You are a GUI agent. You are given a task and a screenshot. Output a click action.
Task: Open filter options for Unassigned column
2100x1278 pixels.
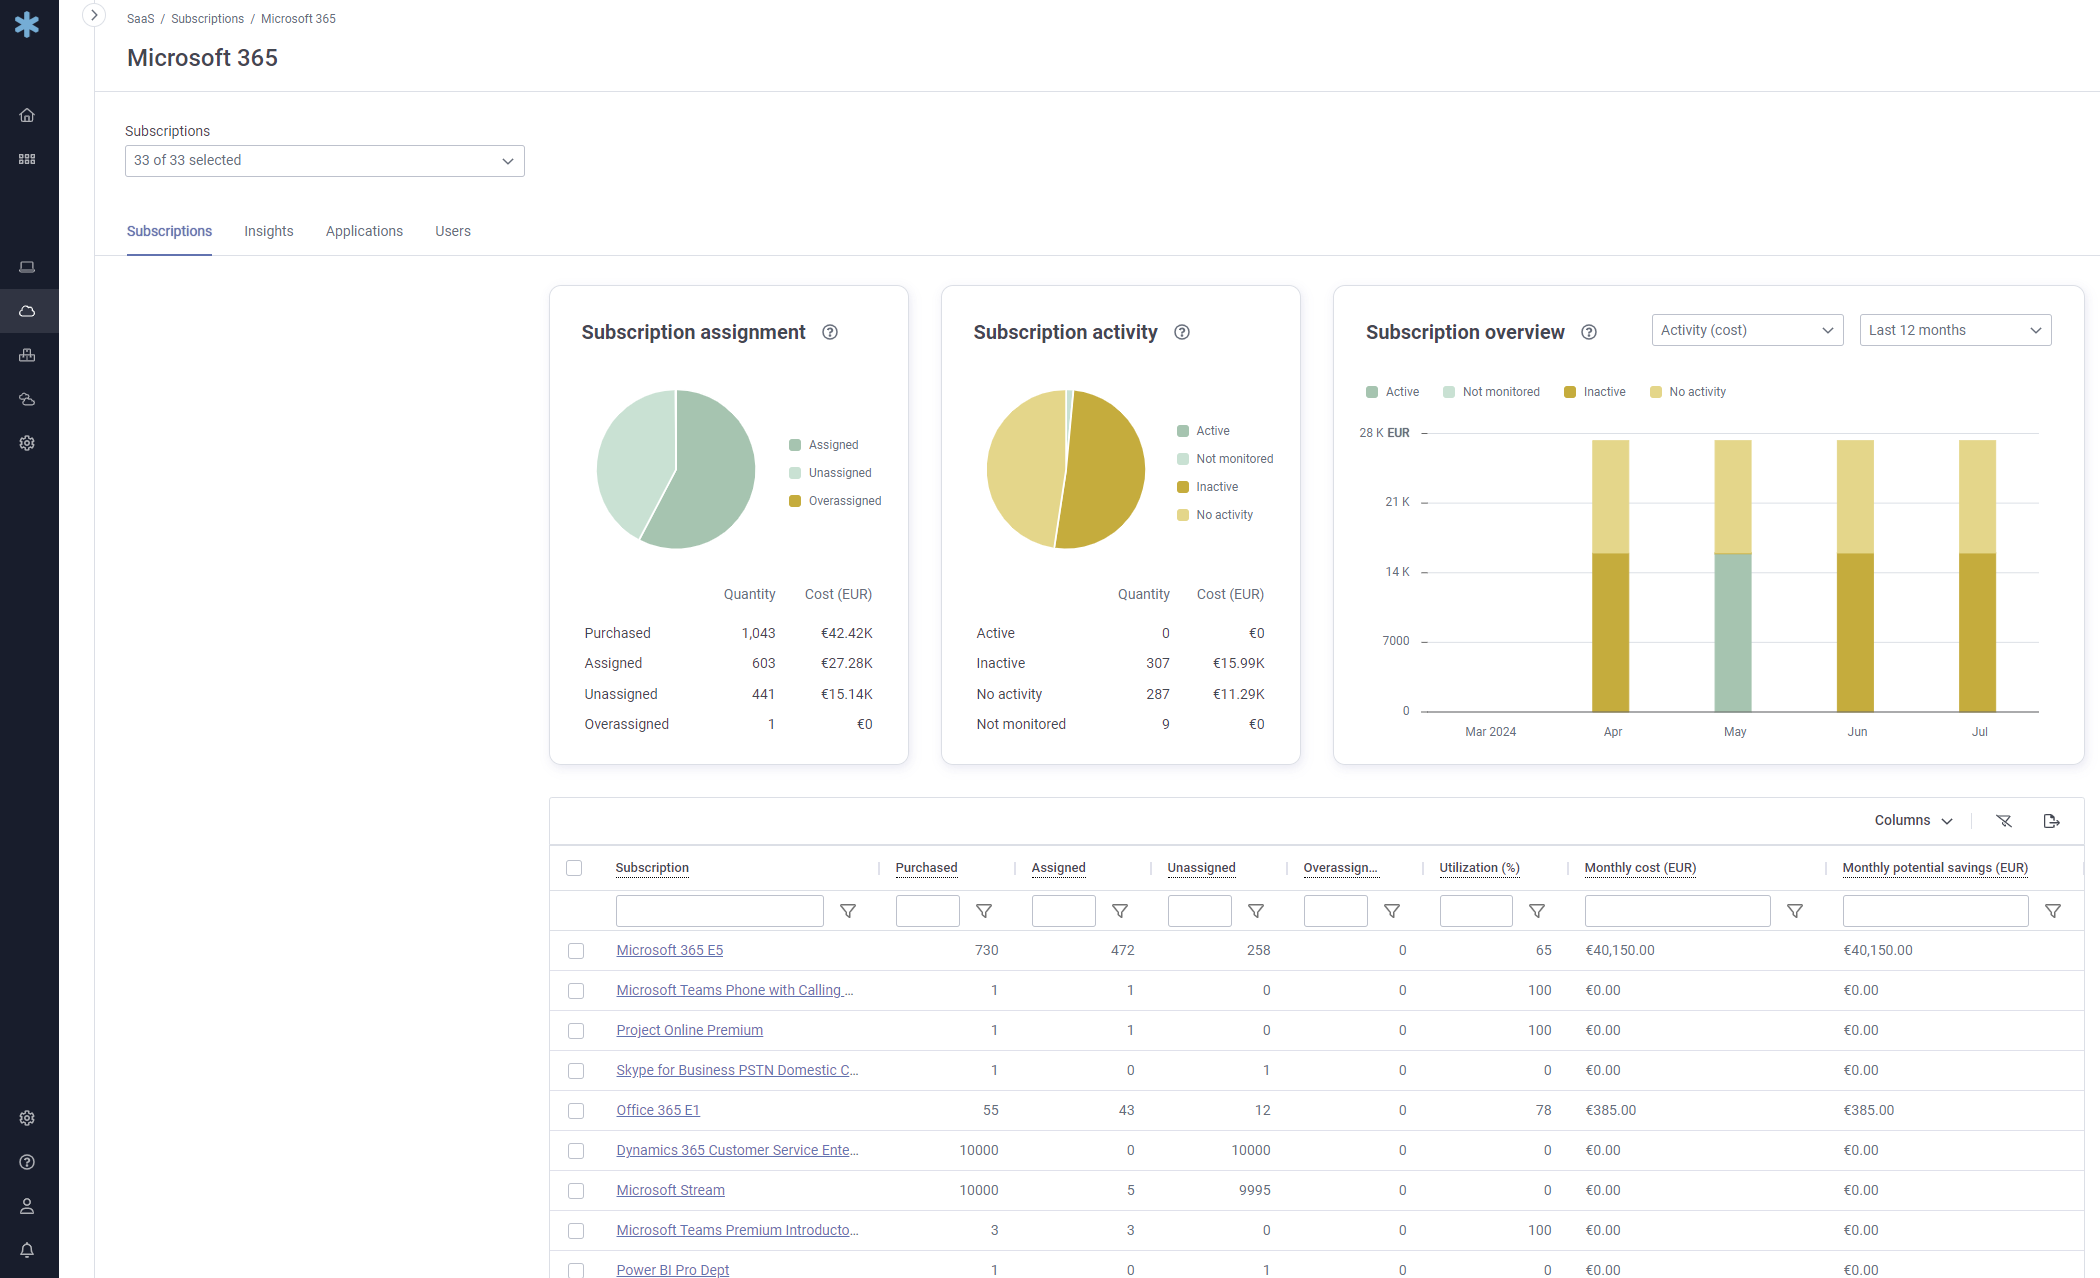pos(1256,911)
